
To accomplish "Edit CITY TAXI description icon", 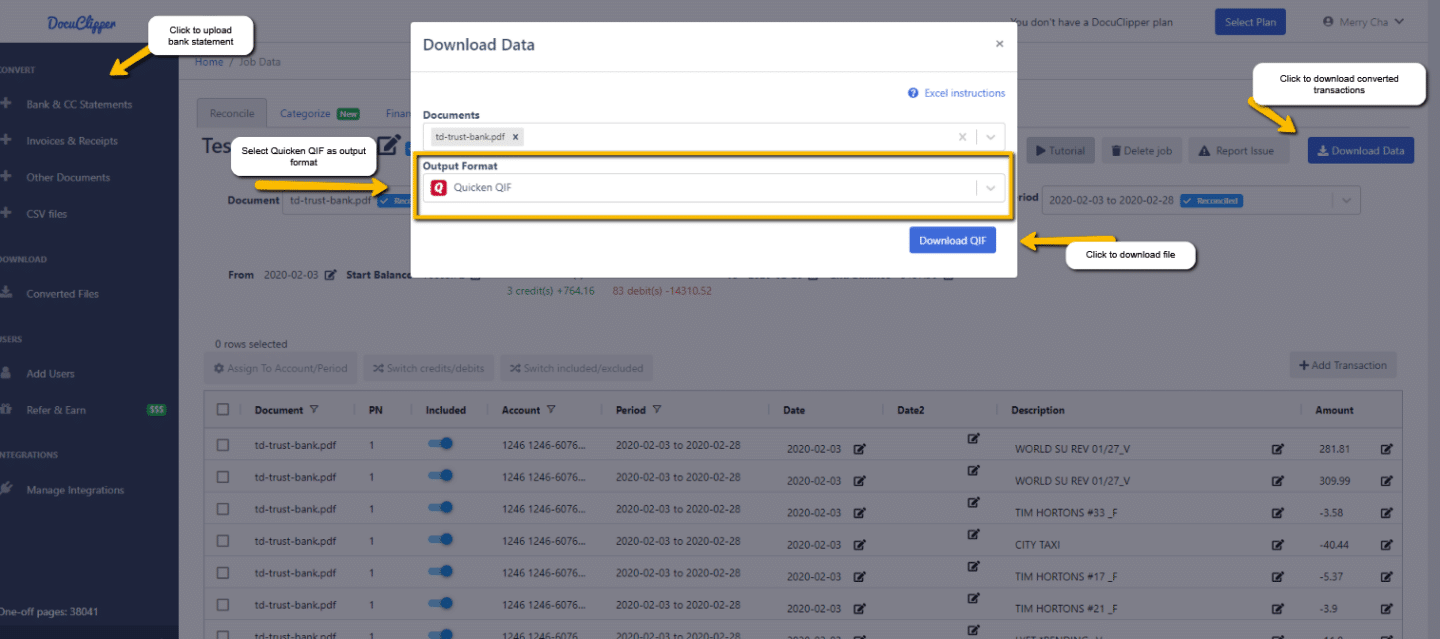I will (1278, 545).
